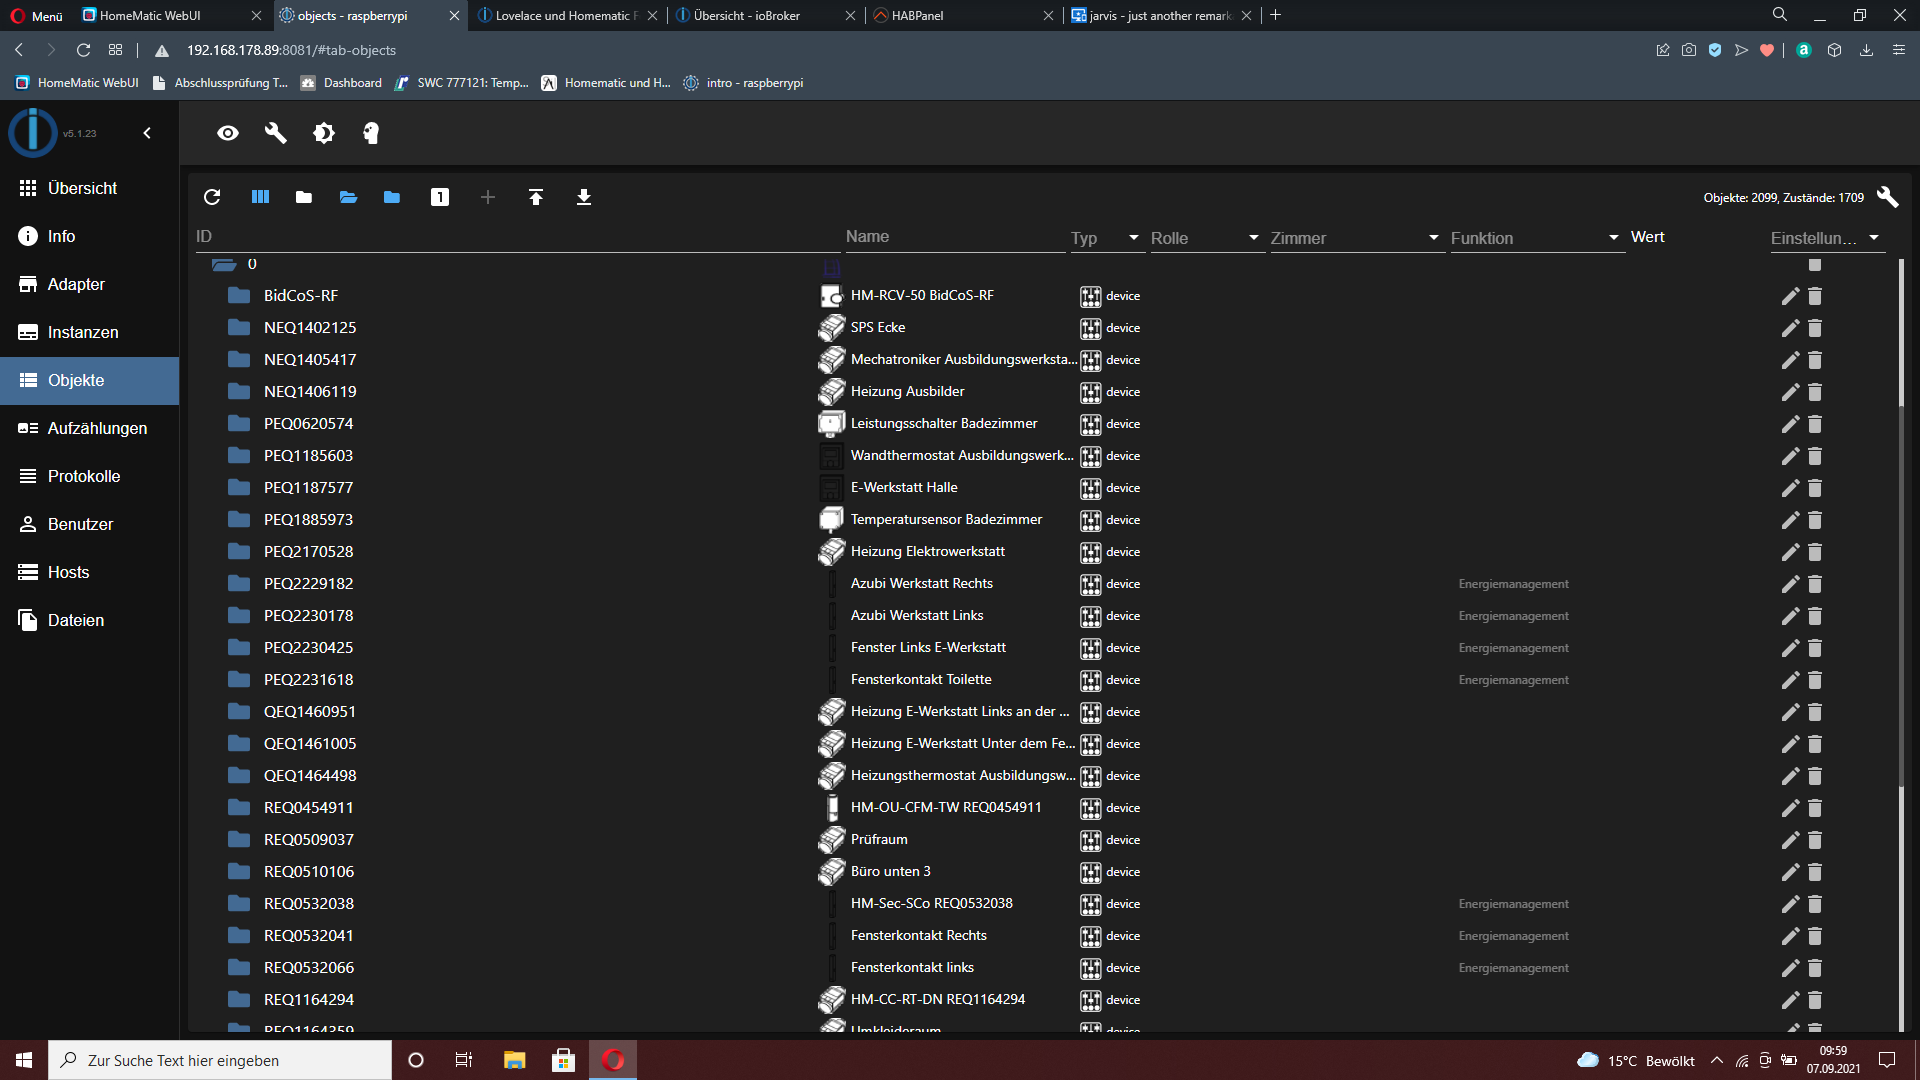
Task: Toggle the eye visibility icon in top bar
Action: (228, 133)
